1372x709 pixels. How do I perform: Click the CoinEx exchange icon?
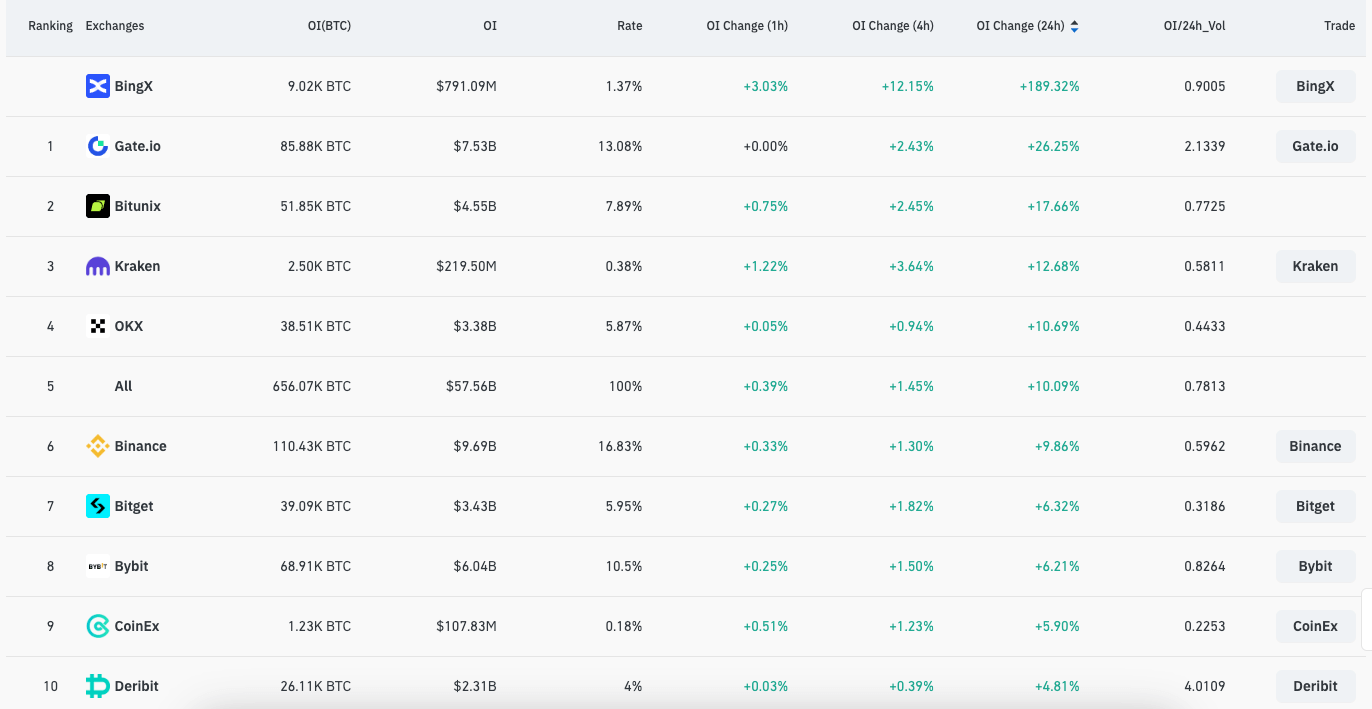[x=96, y=626]
